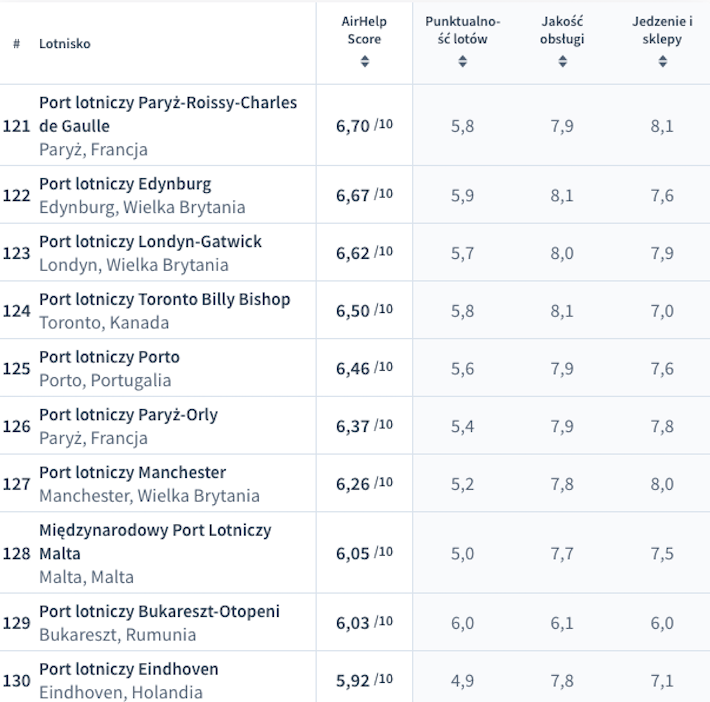
Task: Open Port lotniczy Paryż-Roissy-Charles de Gaulle
Action: click(168, 114)
